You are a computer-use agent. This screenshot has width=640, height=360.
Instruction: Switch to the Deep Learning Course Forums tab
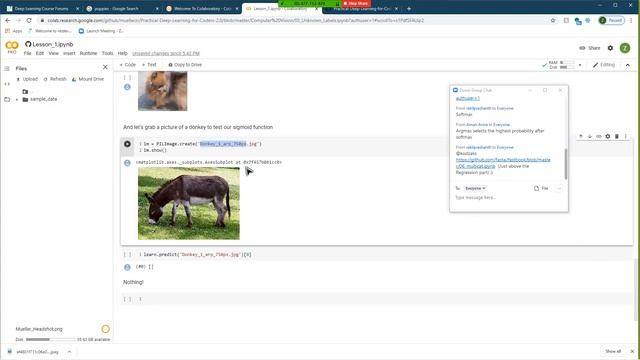42,9
